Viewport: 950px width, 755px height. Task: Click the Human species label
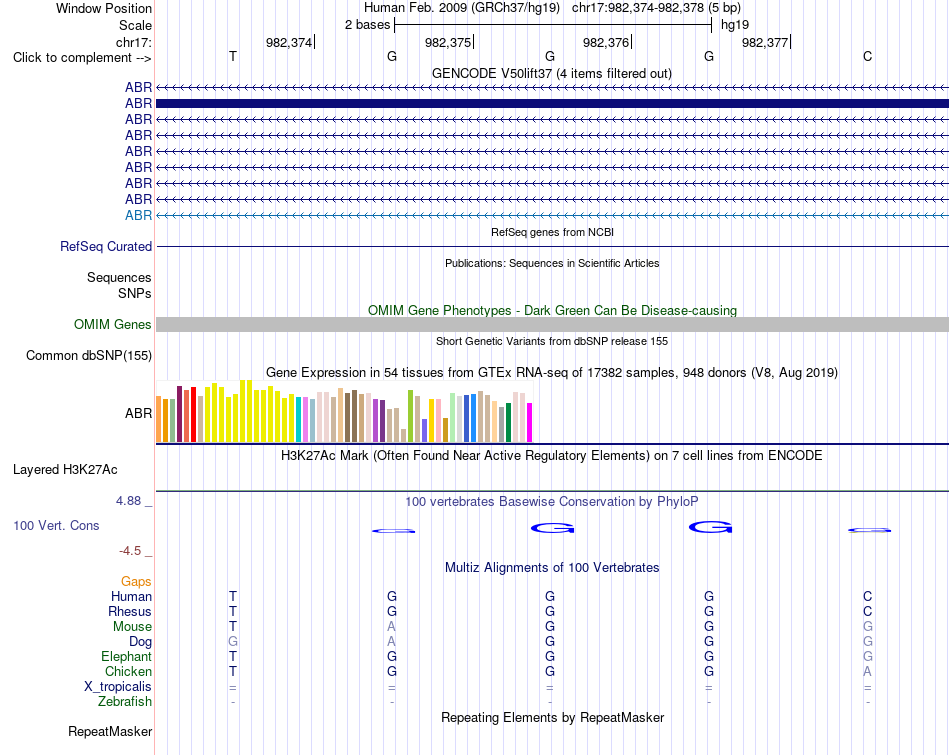[131, 596]
